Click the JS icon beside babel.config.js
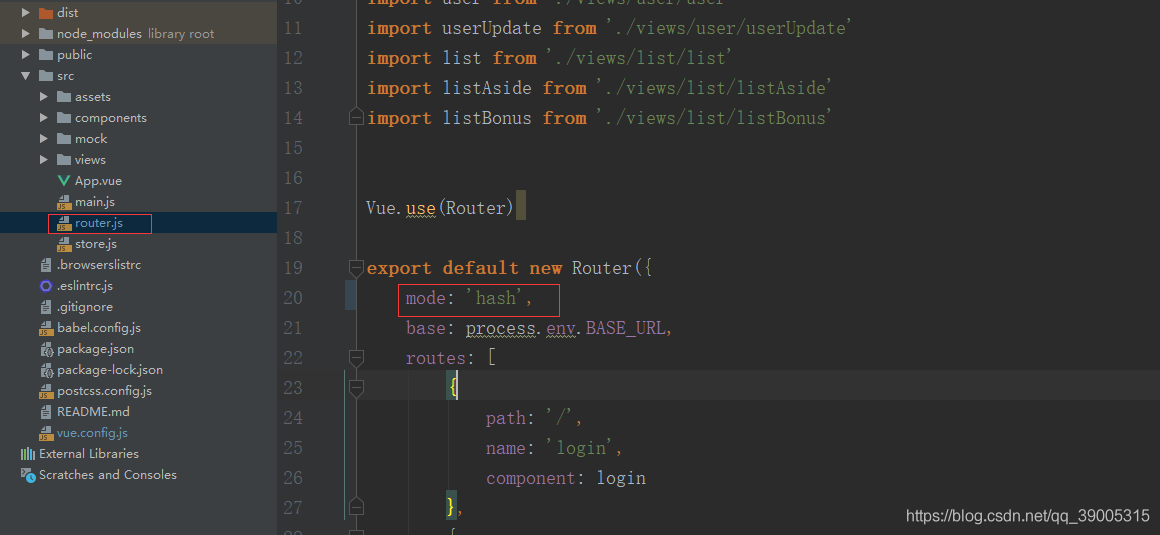This screenshot has width=1160, height=535. 46,328
